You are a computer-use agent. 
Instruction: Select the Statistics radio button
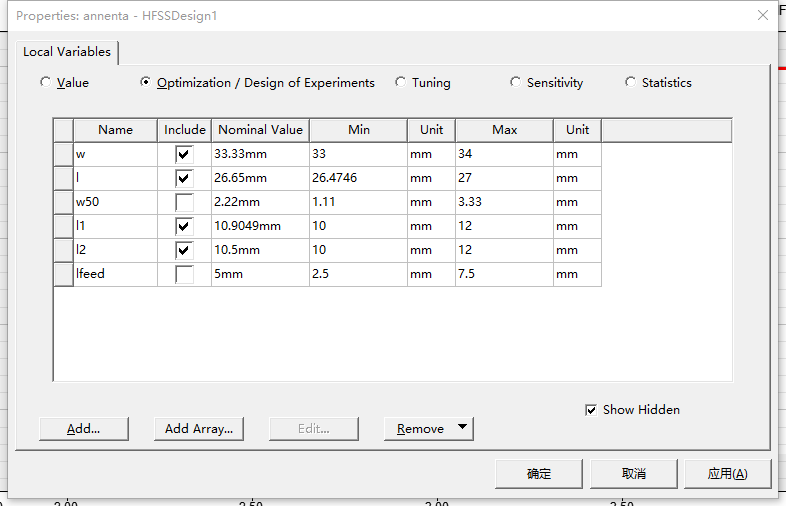click(631, 83)
